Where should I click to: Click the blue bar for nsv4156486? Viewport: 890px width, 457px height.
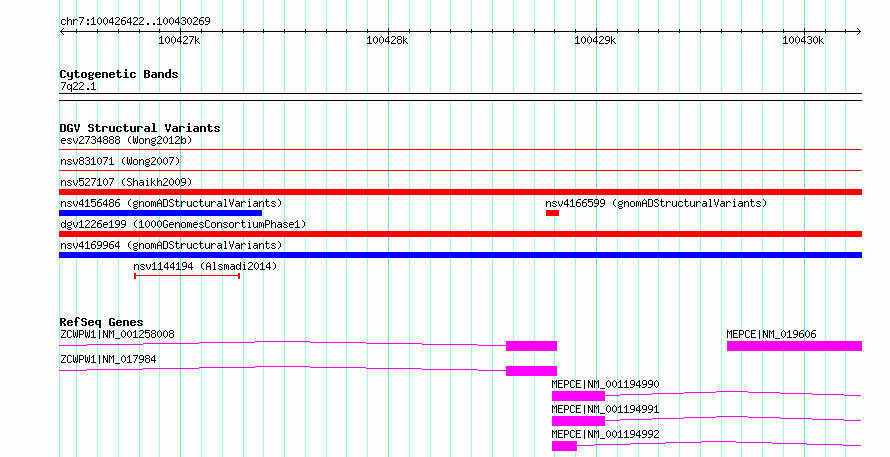click(161, 213)
